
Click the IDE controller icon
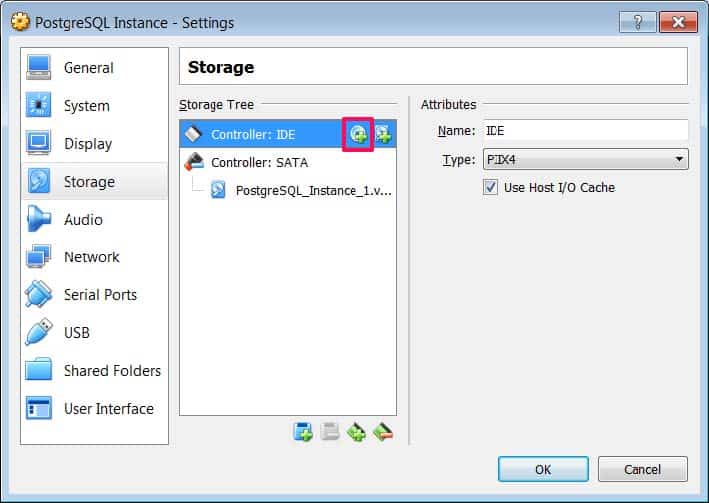tap(193, 134)
